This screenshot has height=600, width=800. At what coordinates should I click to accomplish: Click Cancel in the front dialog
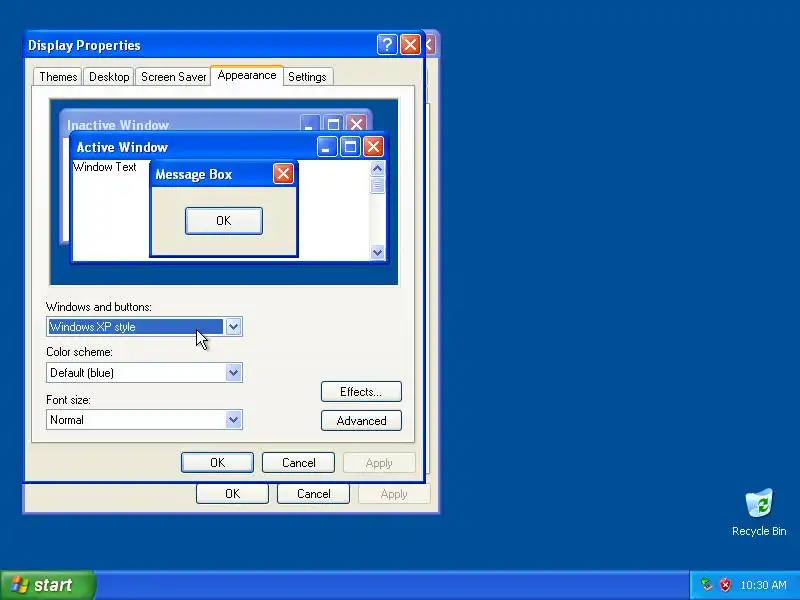point(298,463)
